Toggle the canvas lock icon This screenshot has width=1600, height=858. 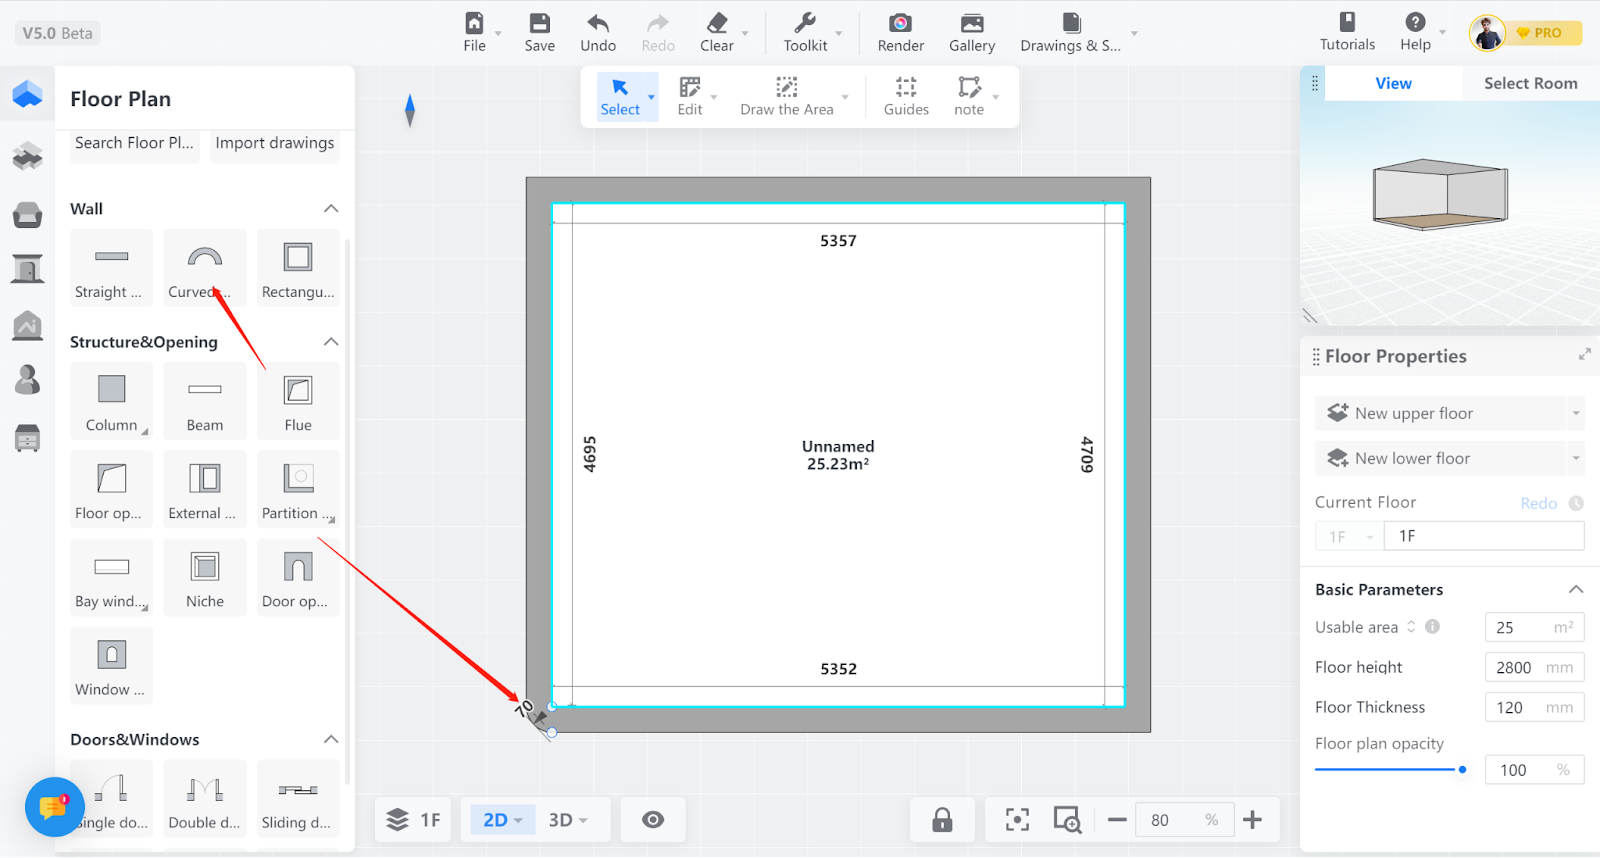pyautogui.click(x=942, y=820)
